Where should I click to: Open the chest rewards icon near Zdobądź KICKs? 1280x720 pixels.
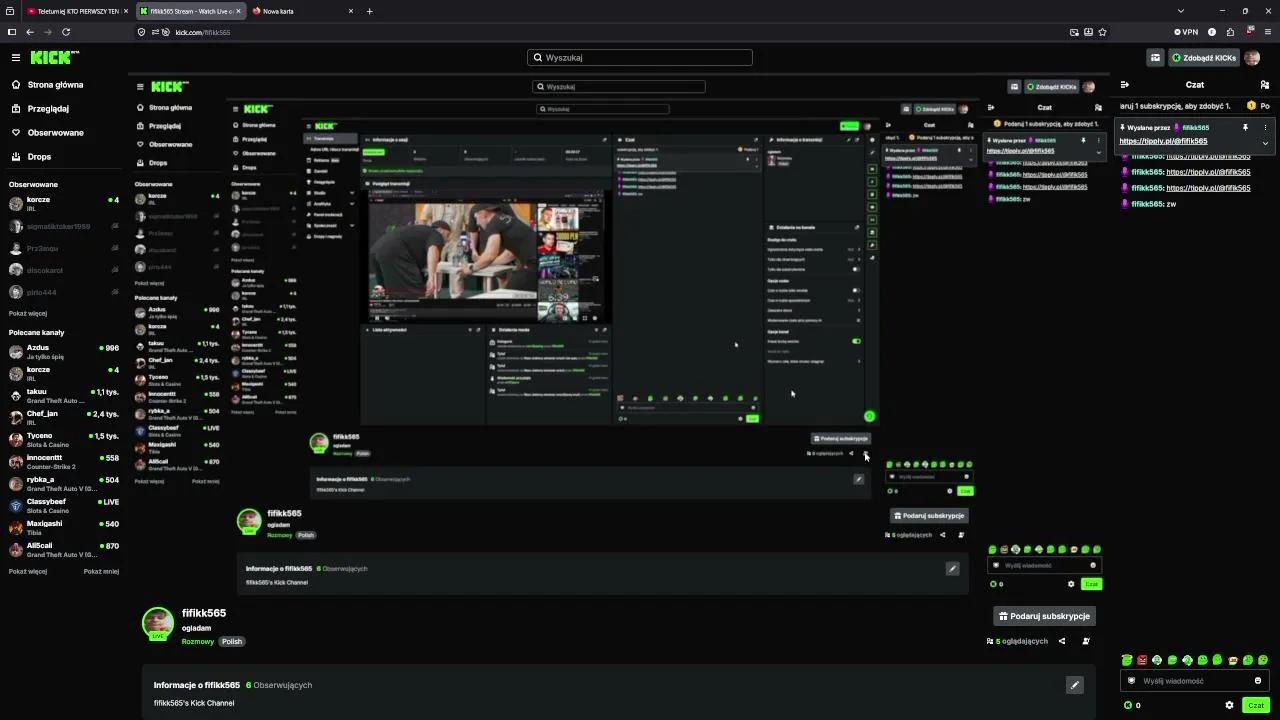[1155, 58]
